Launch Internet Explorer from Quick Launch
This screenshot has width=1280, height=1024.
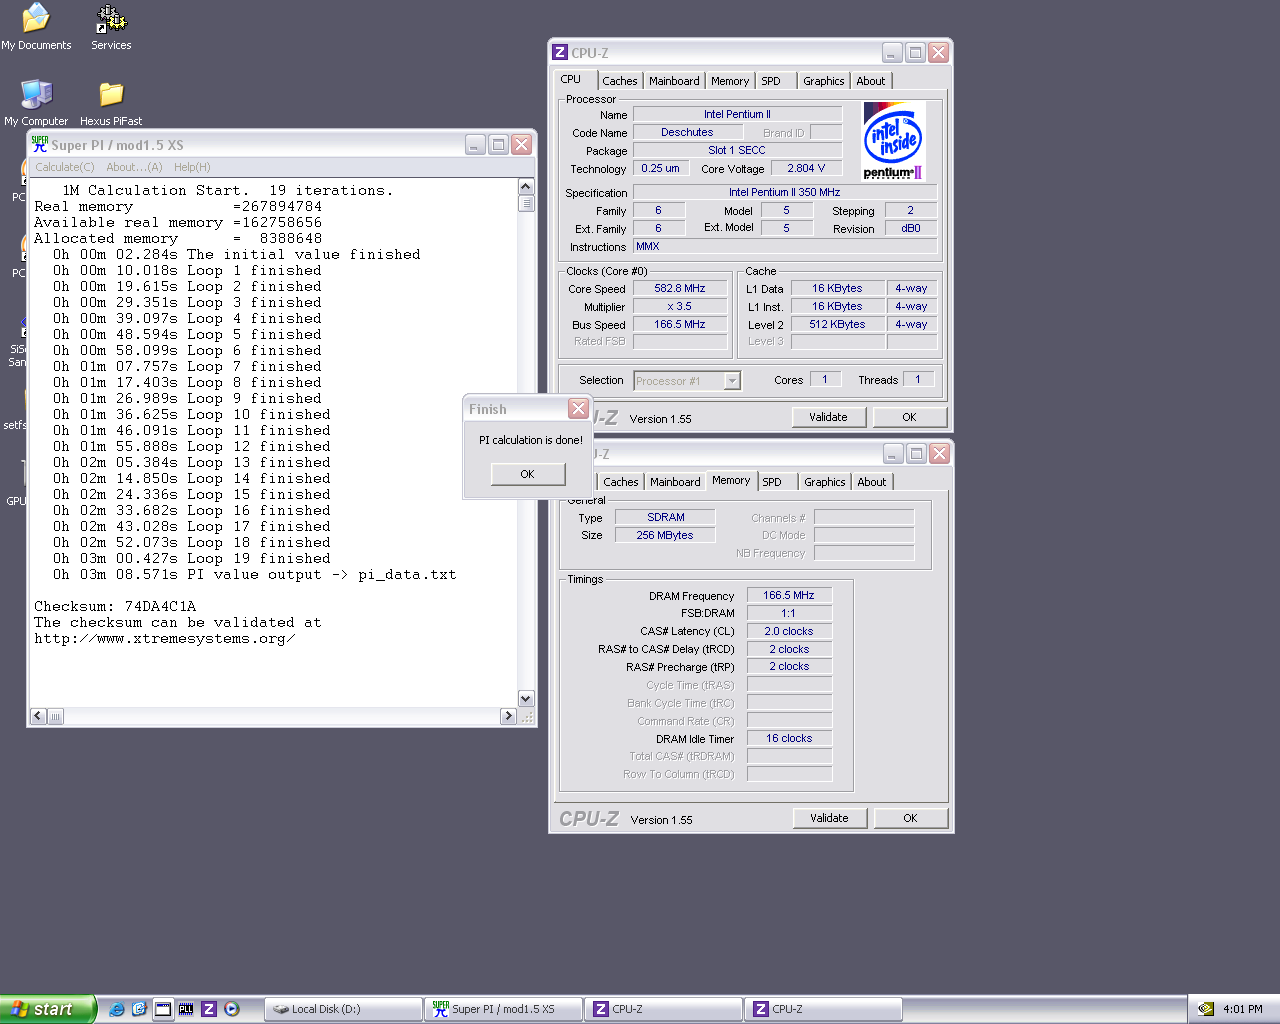tap(117, 1009)
